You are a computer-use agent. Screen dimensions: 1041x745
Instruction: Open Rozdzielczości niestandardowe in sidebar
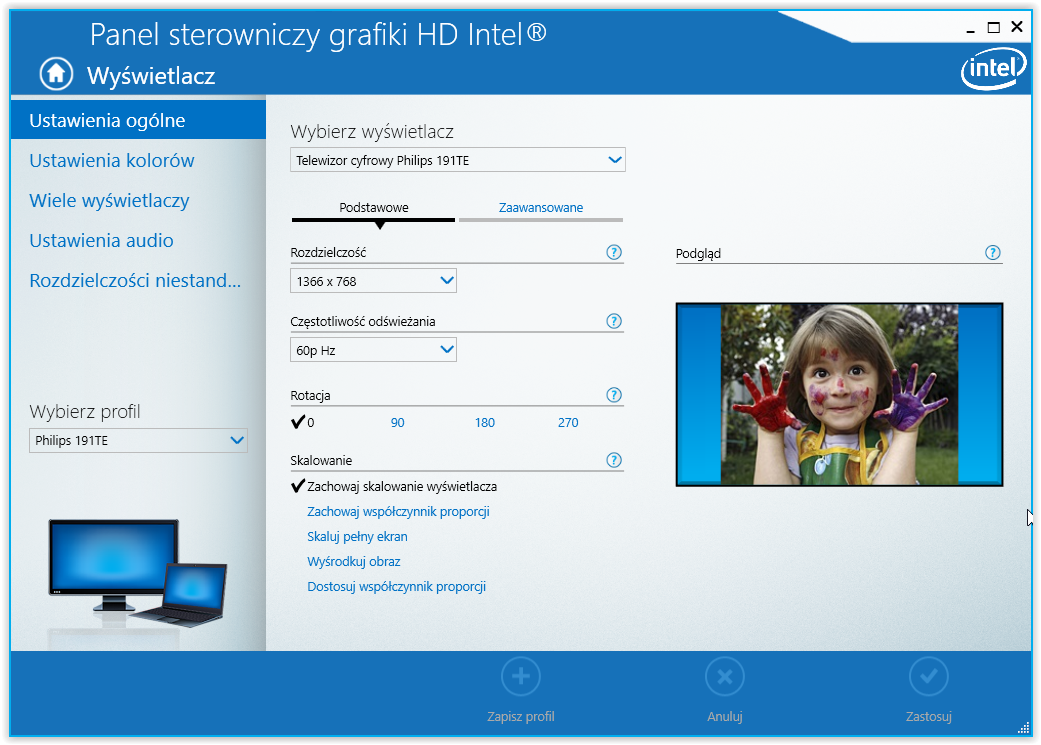click(135, 280)
